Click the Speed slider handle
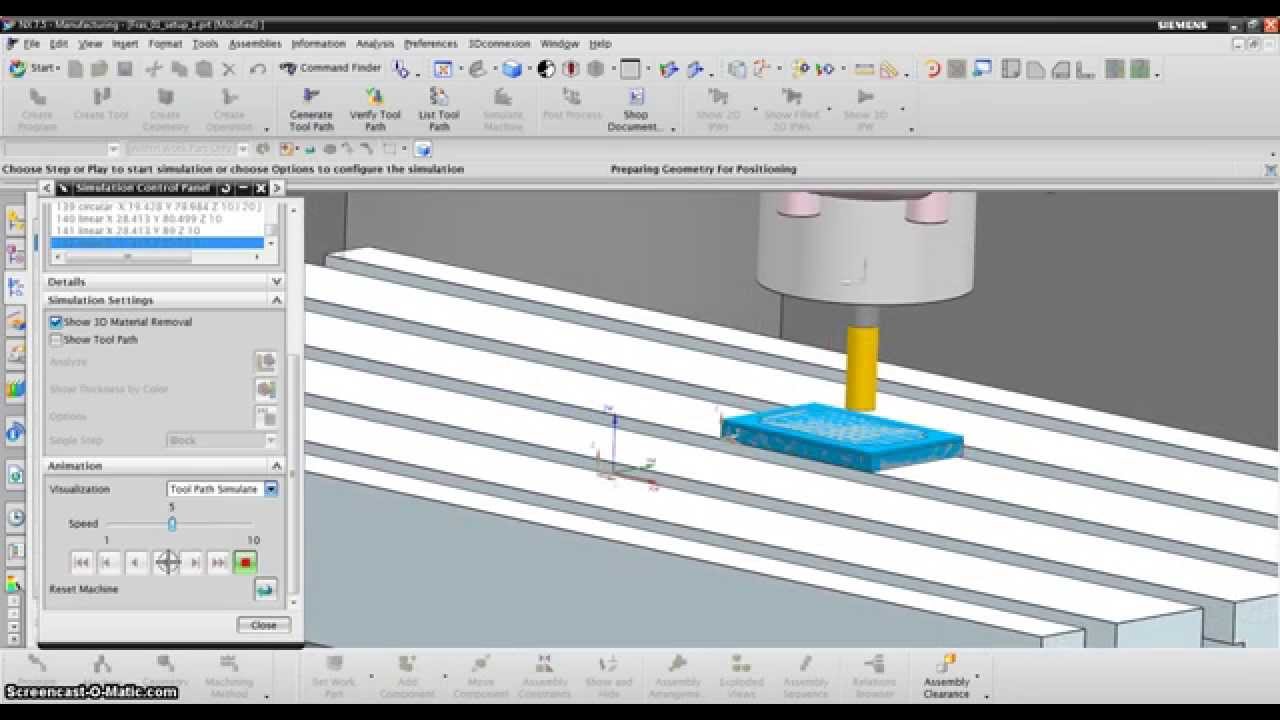The height and width of the screenshot is (720, 1280). (172, 524)
